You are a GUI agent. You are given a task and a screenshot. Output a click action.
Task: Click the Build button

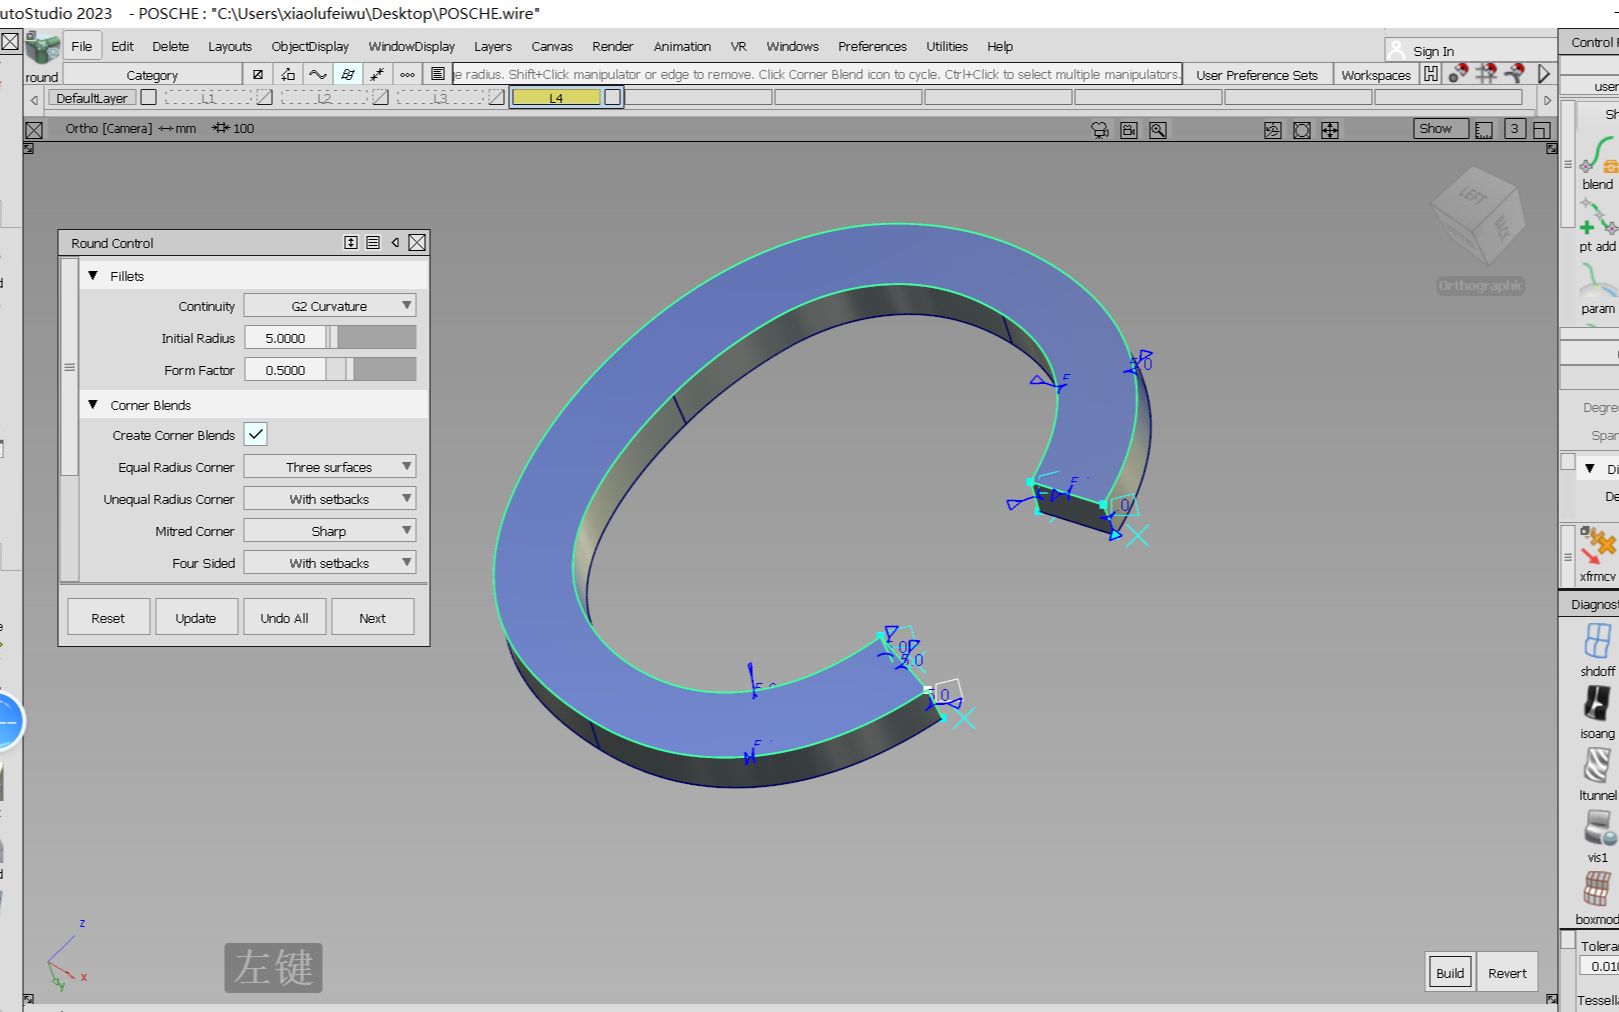tap(1449, 973)
